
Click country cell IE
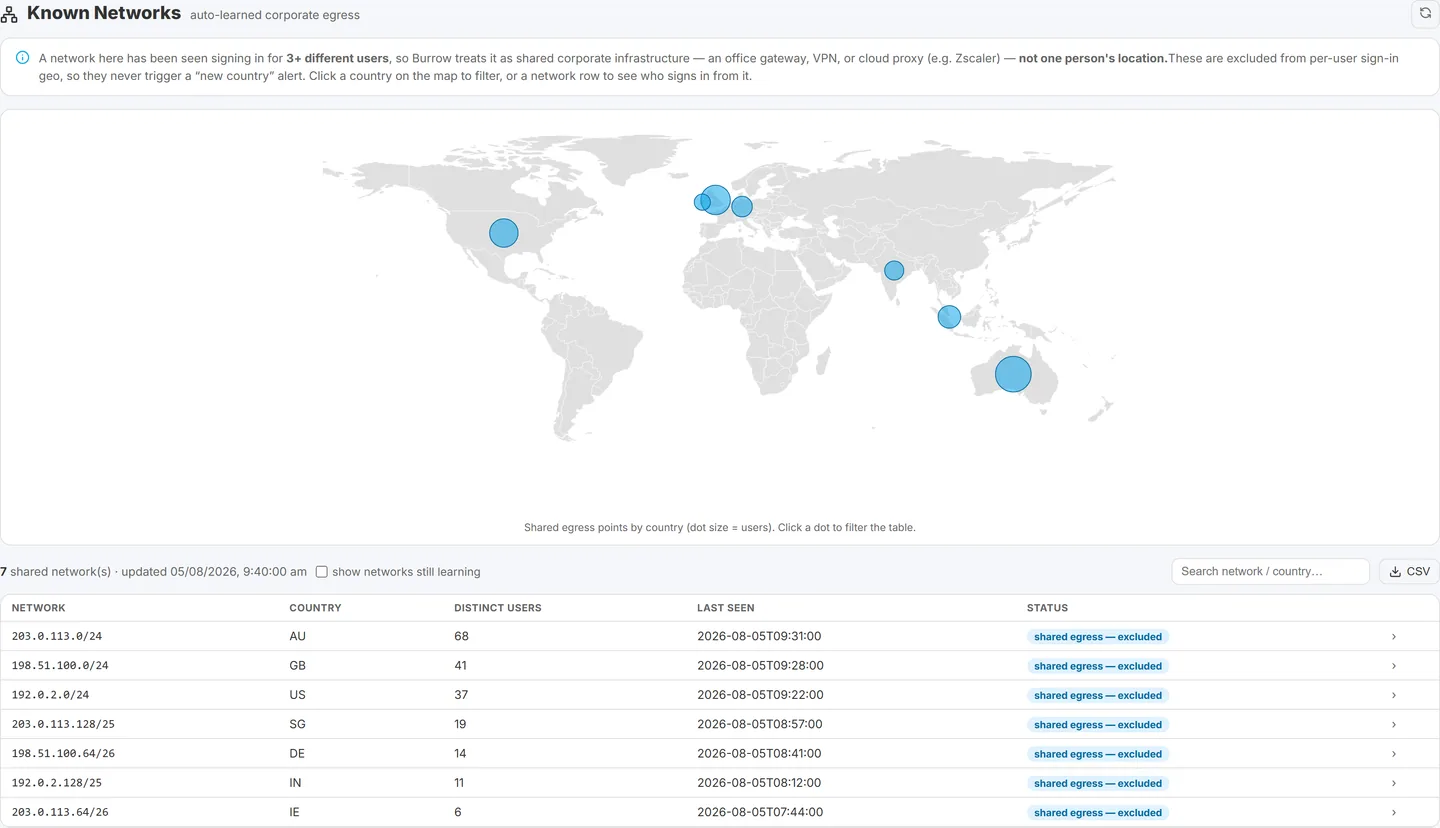click(x=295, y=812)
